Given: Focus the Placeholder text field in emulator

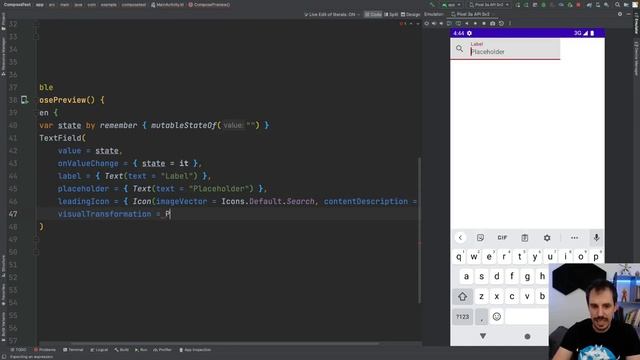Looking at the screenshot, I should pyautogui.click(x=505, y=49).
